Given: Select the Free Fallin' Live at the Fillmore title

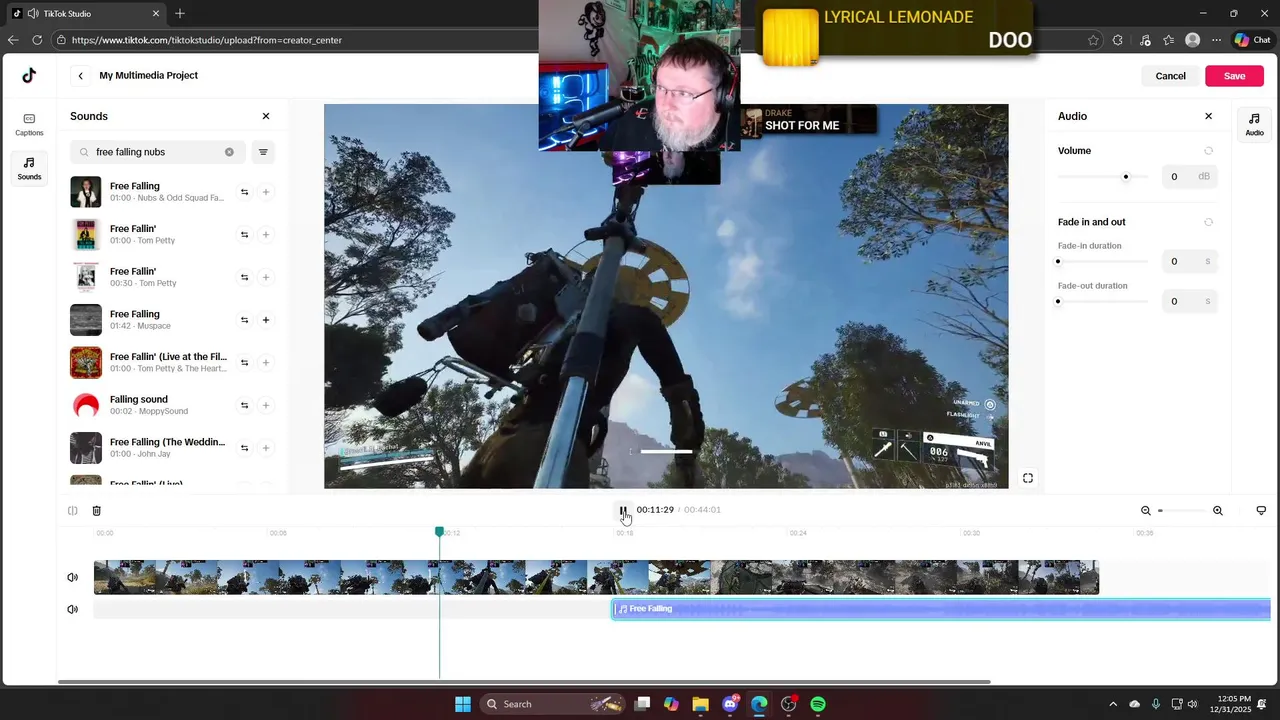Looking at the screenshot, I should (168, 356).
